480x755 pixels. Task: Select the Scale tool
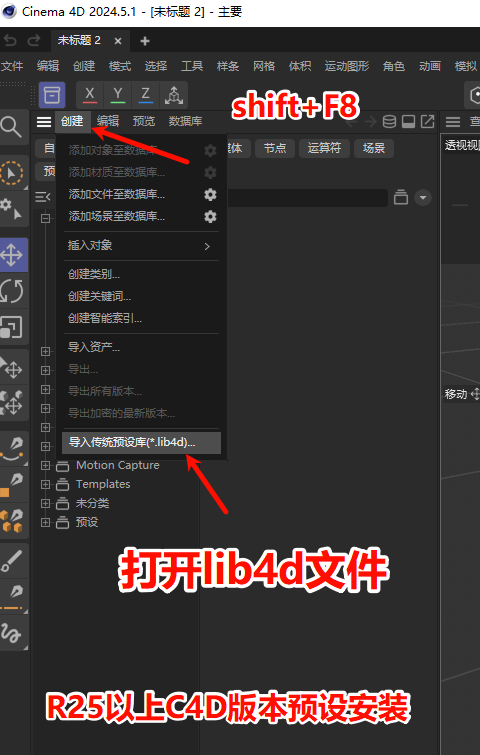12,326
